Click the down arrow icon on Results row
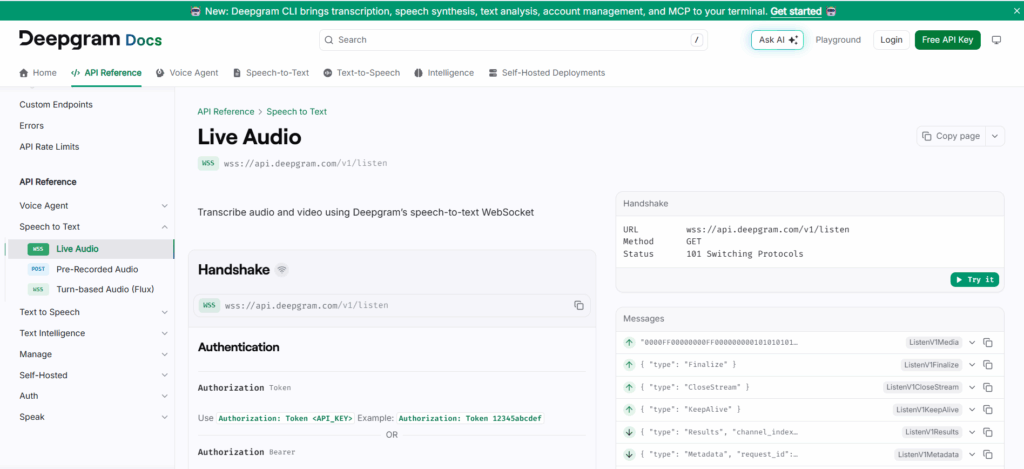Screen dimensions: 1024x469 point(630,432)
